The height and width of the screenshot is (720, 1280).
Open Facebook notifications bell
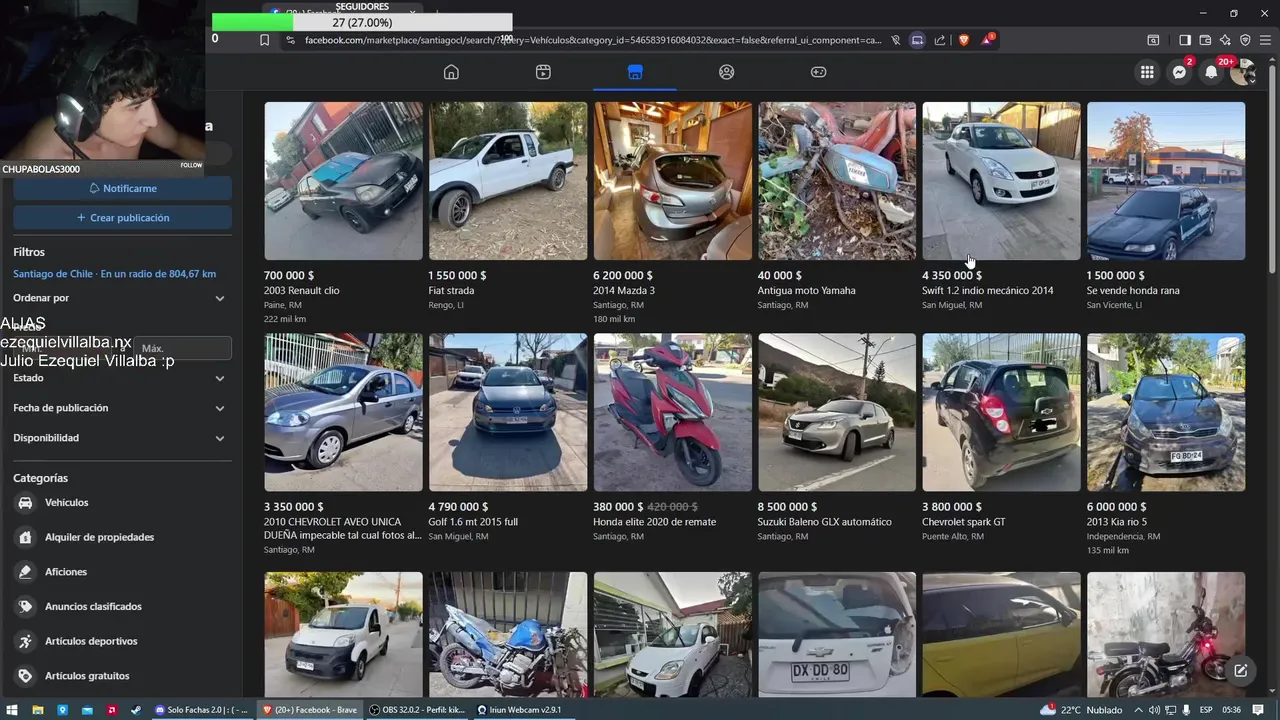(x=1212, y=72)
